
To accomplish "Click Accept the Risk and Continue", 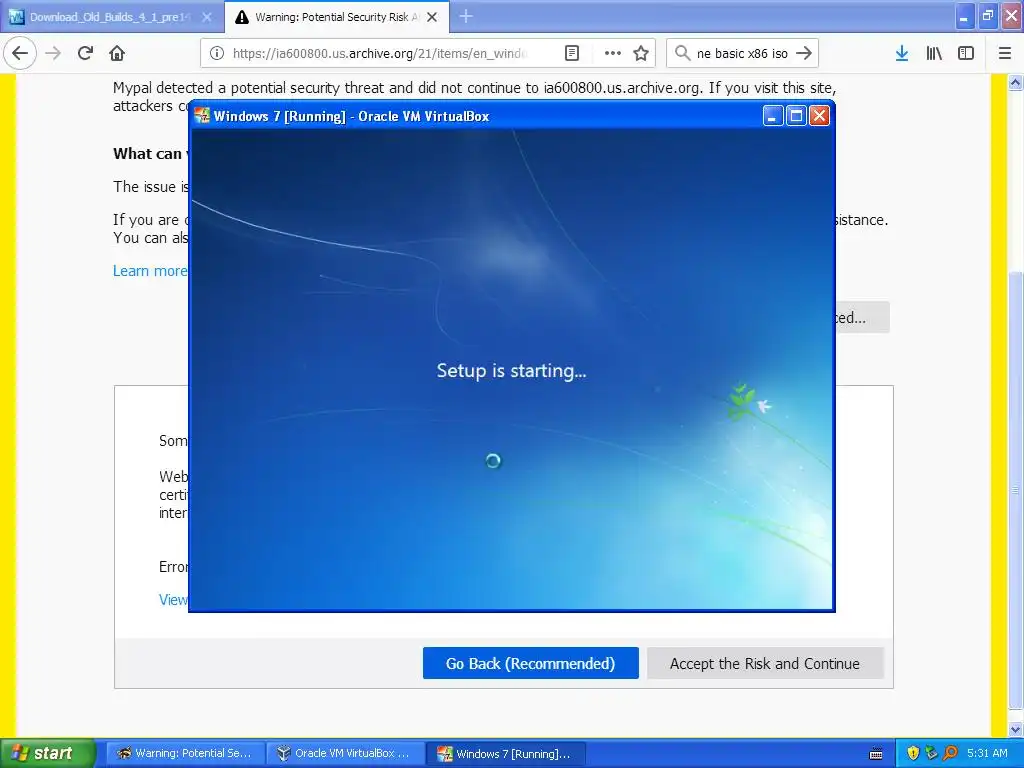I will [x=765, y=663].
